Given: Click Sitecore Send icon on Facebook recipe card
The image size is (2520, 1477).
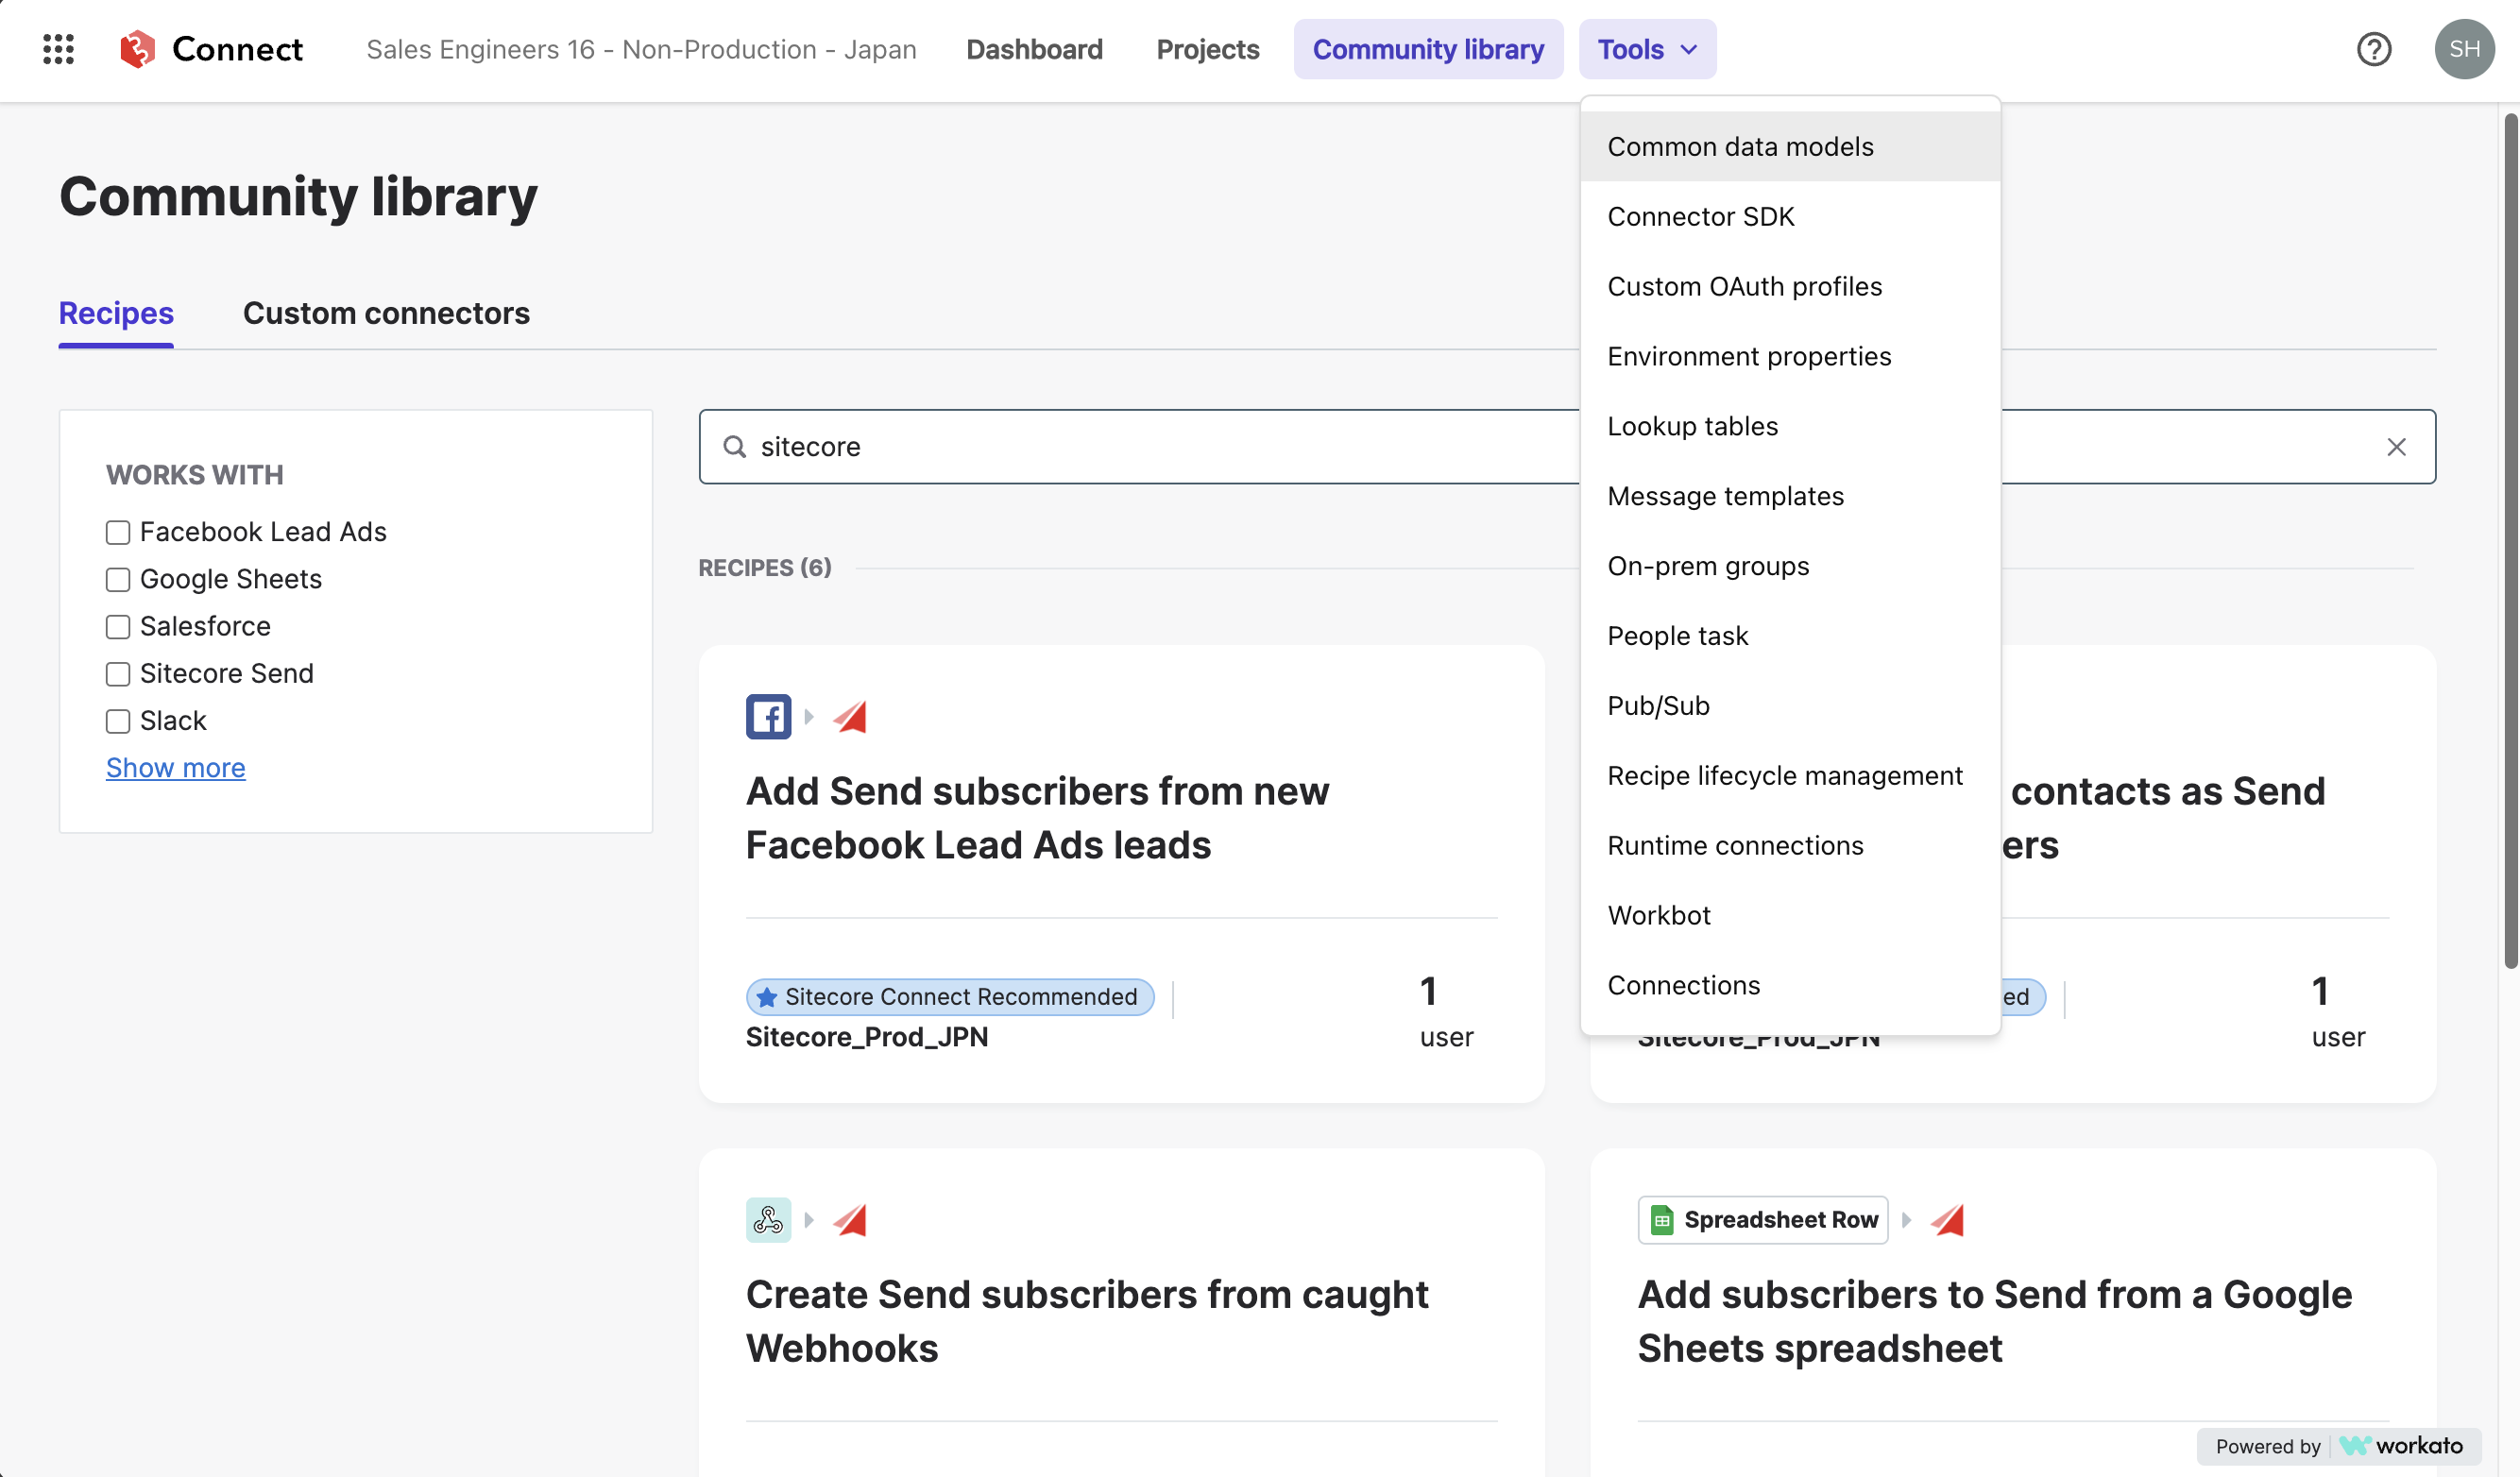Looking at the screenshot, I should (850, 716).
